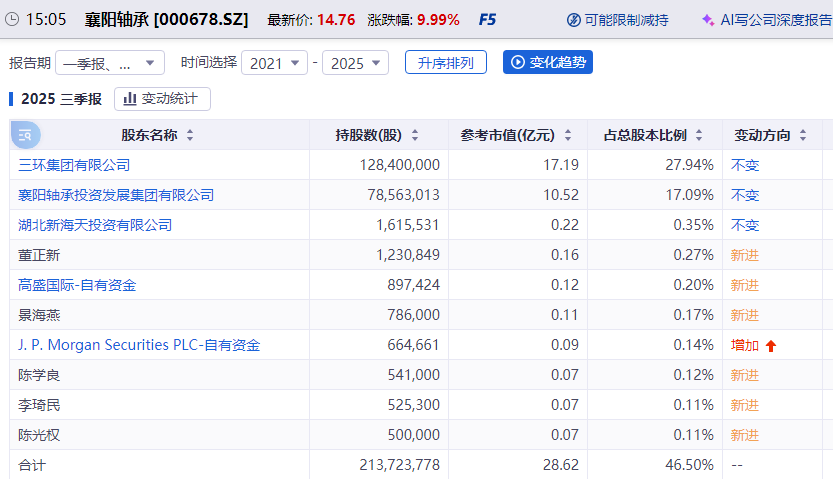The width and height of the screenshot is (833, 479).
Task: Toggle 升序排列 sort order
Action: [445, 62]
